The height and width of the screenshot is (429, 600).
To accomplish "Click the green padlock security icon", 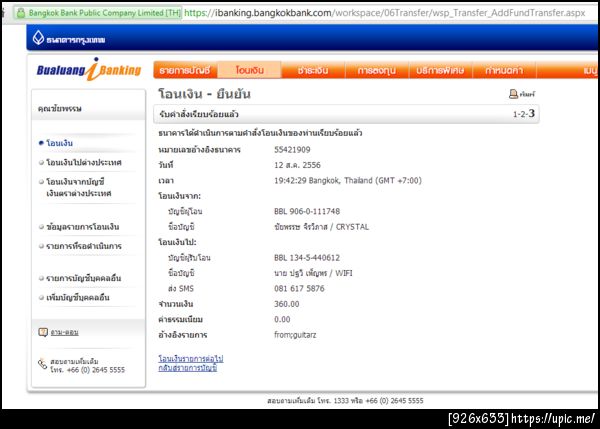I will [x=21, y=13].
